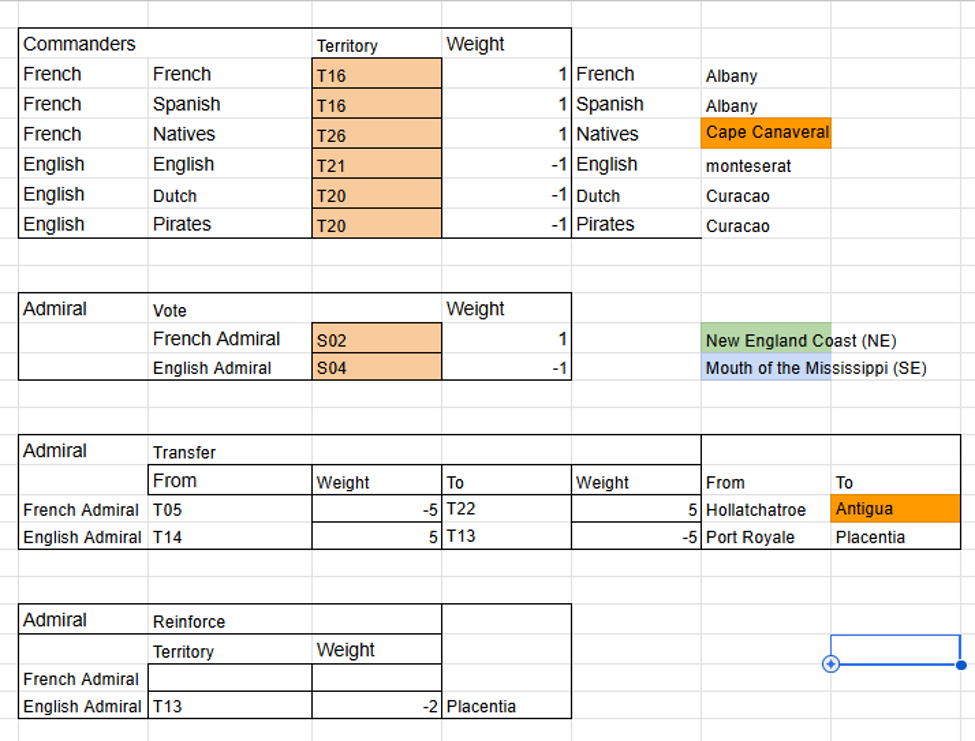The width and height of the screenshot is (975, 741).
Task: Select the T26 Natives territory cell
Action: tap(377, 133)
